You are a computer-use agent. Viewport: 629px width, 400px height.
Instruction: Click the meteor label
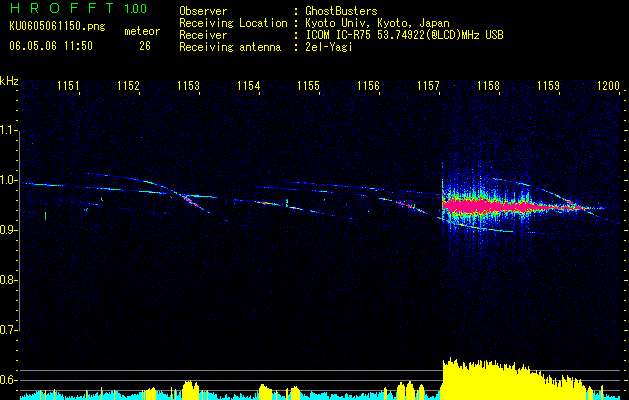point(142,31)
